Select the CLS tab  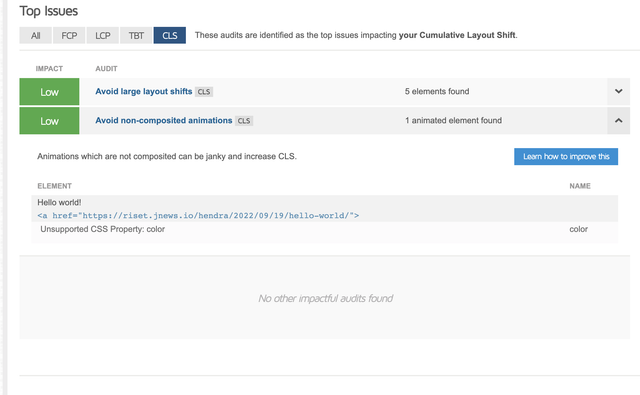(x=169, y=36)
